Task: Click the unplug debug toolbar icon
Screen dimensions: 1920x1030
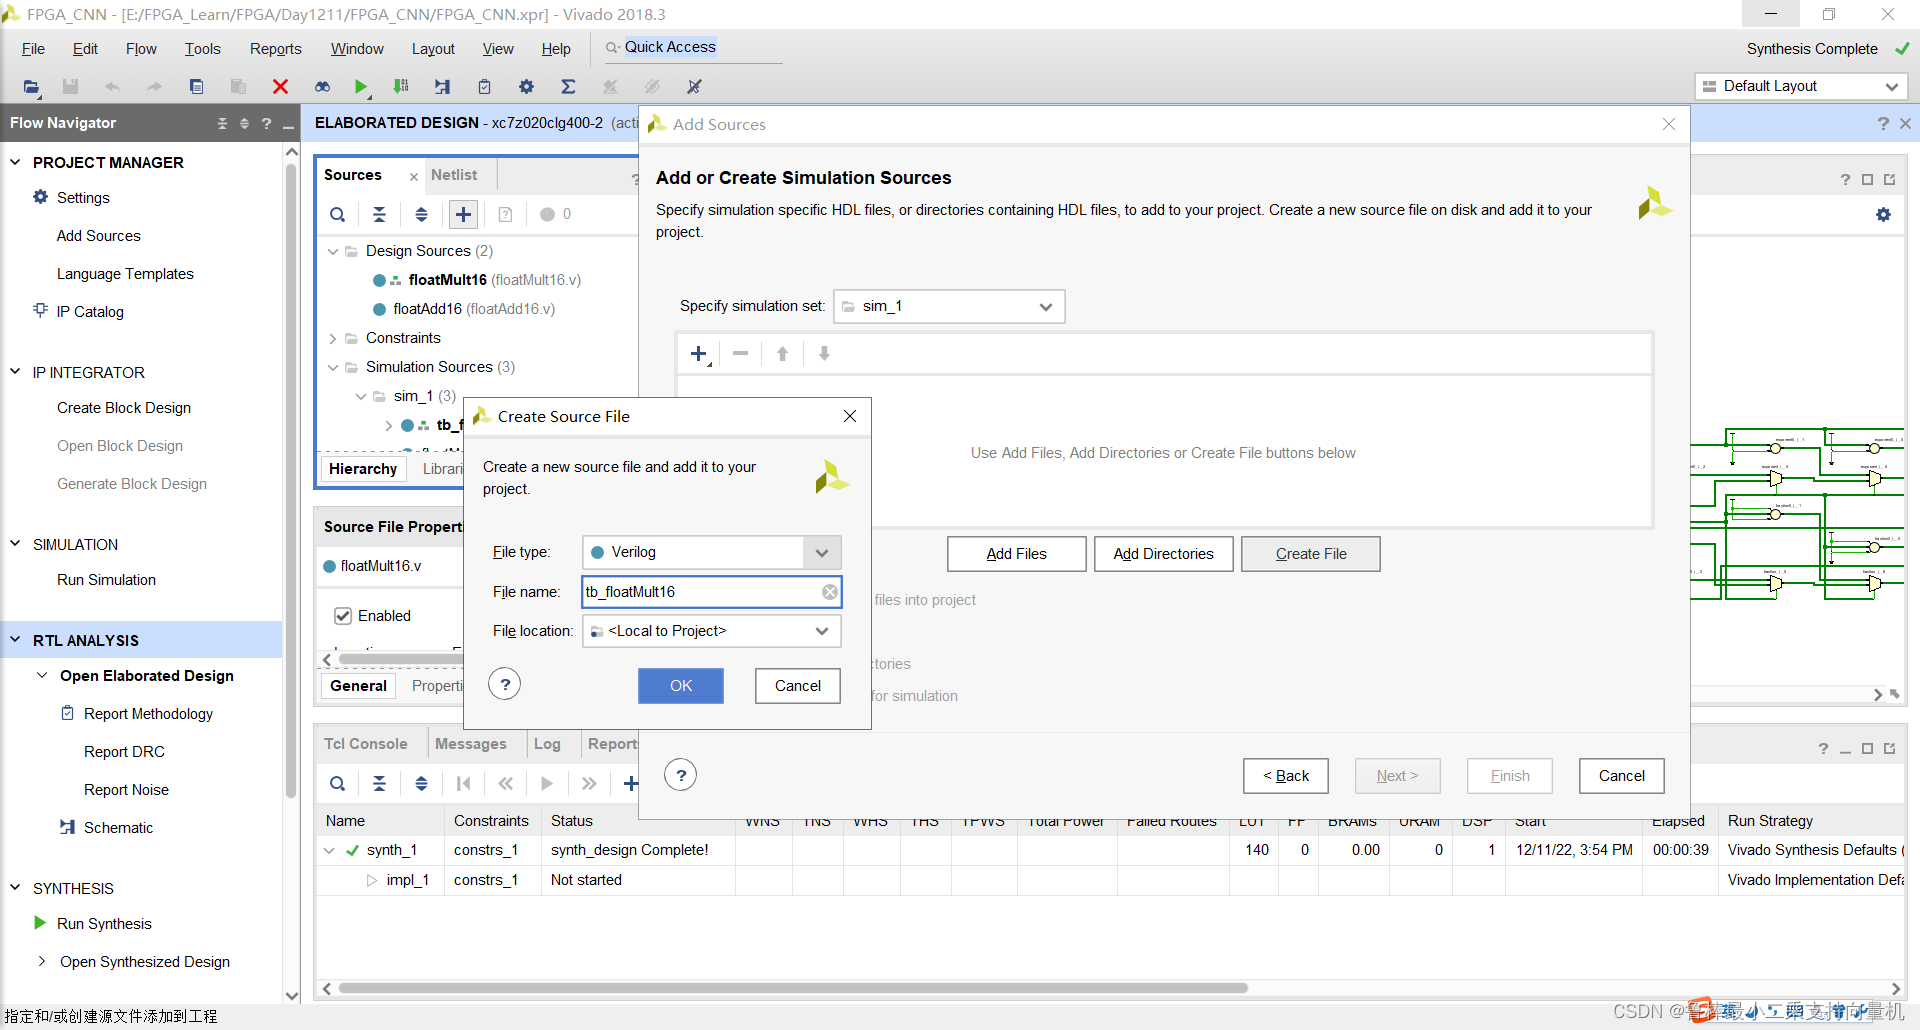Action: click(x=694, y=87)
